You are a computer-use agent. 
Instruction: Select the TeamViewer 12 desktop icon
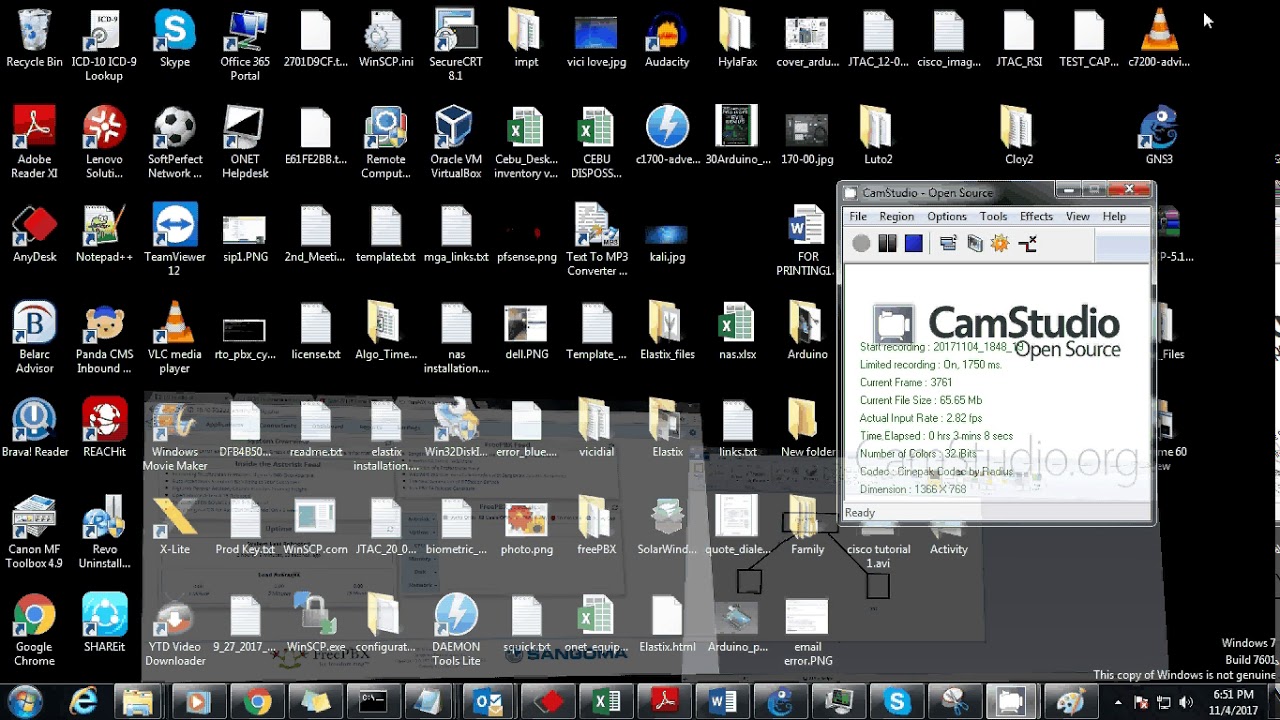point(175,240)
